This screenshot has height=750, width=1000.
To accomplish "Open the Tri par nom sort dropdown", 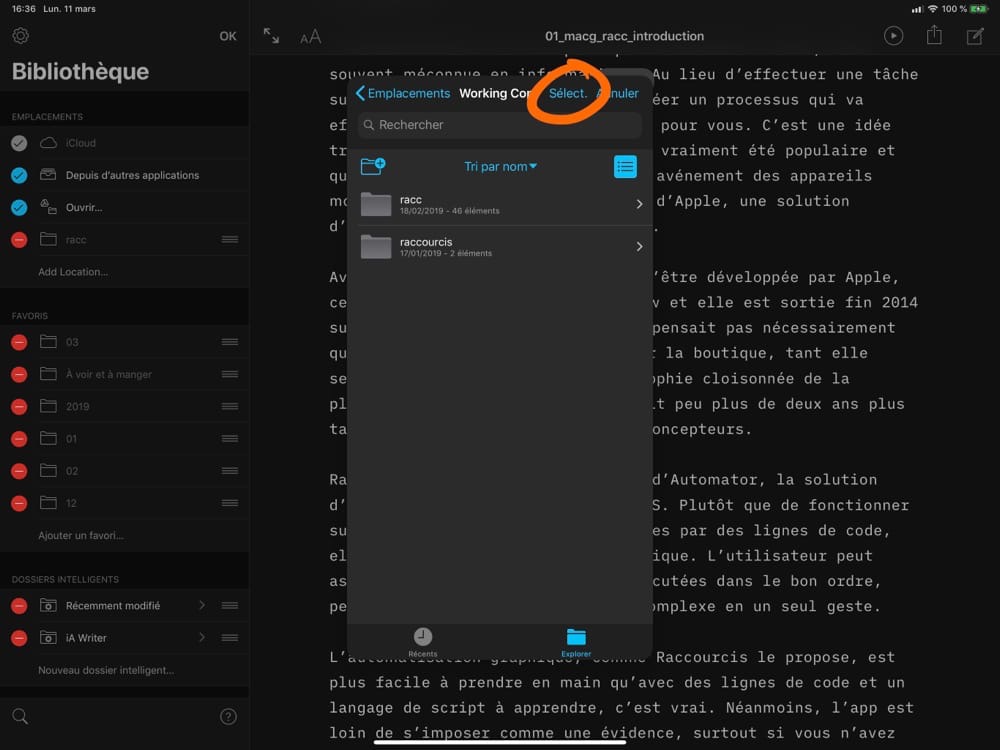I will point(501,166).
